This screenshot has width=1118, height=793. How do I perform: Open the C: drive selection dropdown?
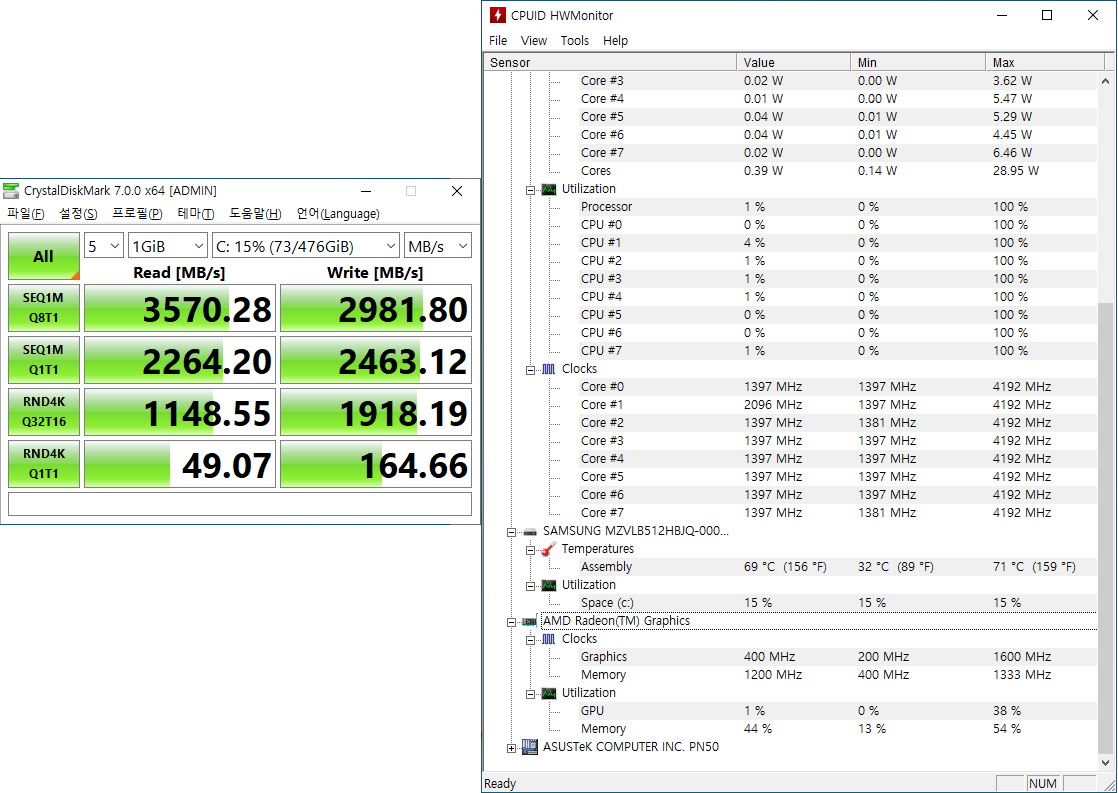click(x=306, y=246)
